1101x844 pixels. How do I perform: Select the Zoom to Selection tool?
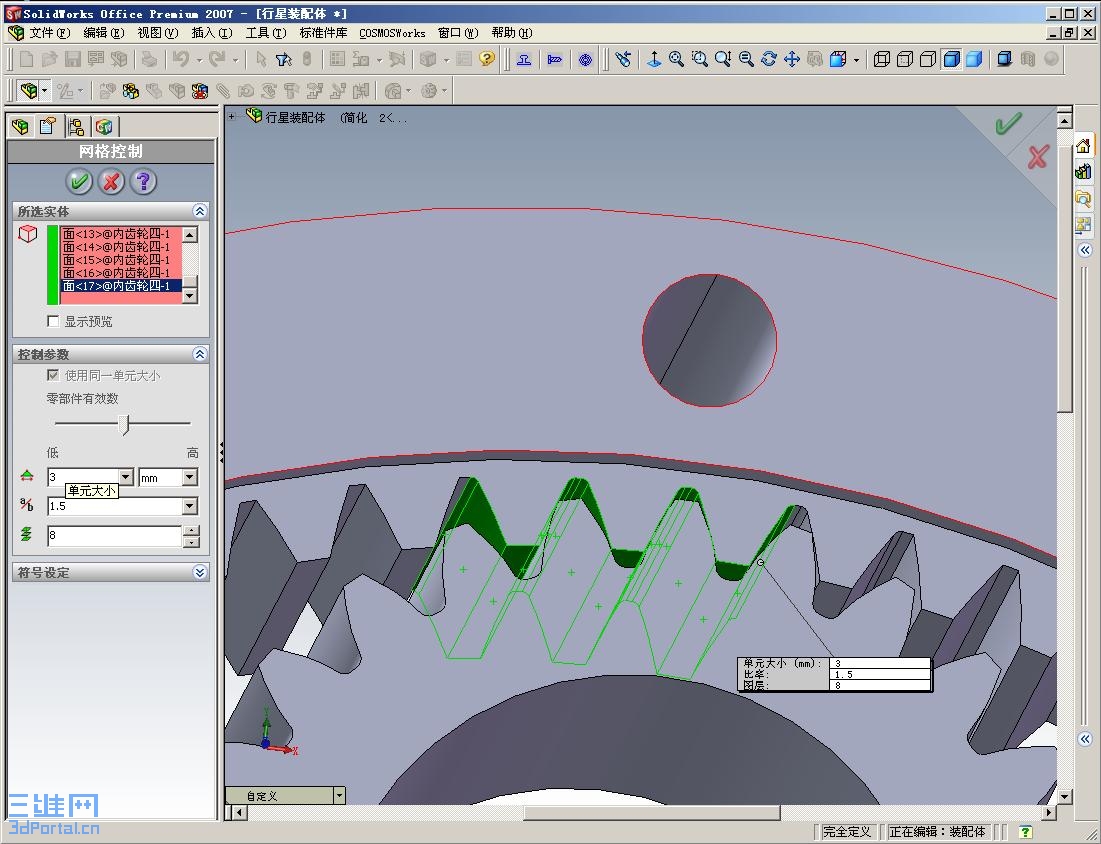[x=746, y=59]
